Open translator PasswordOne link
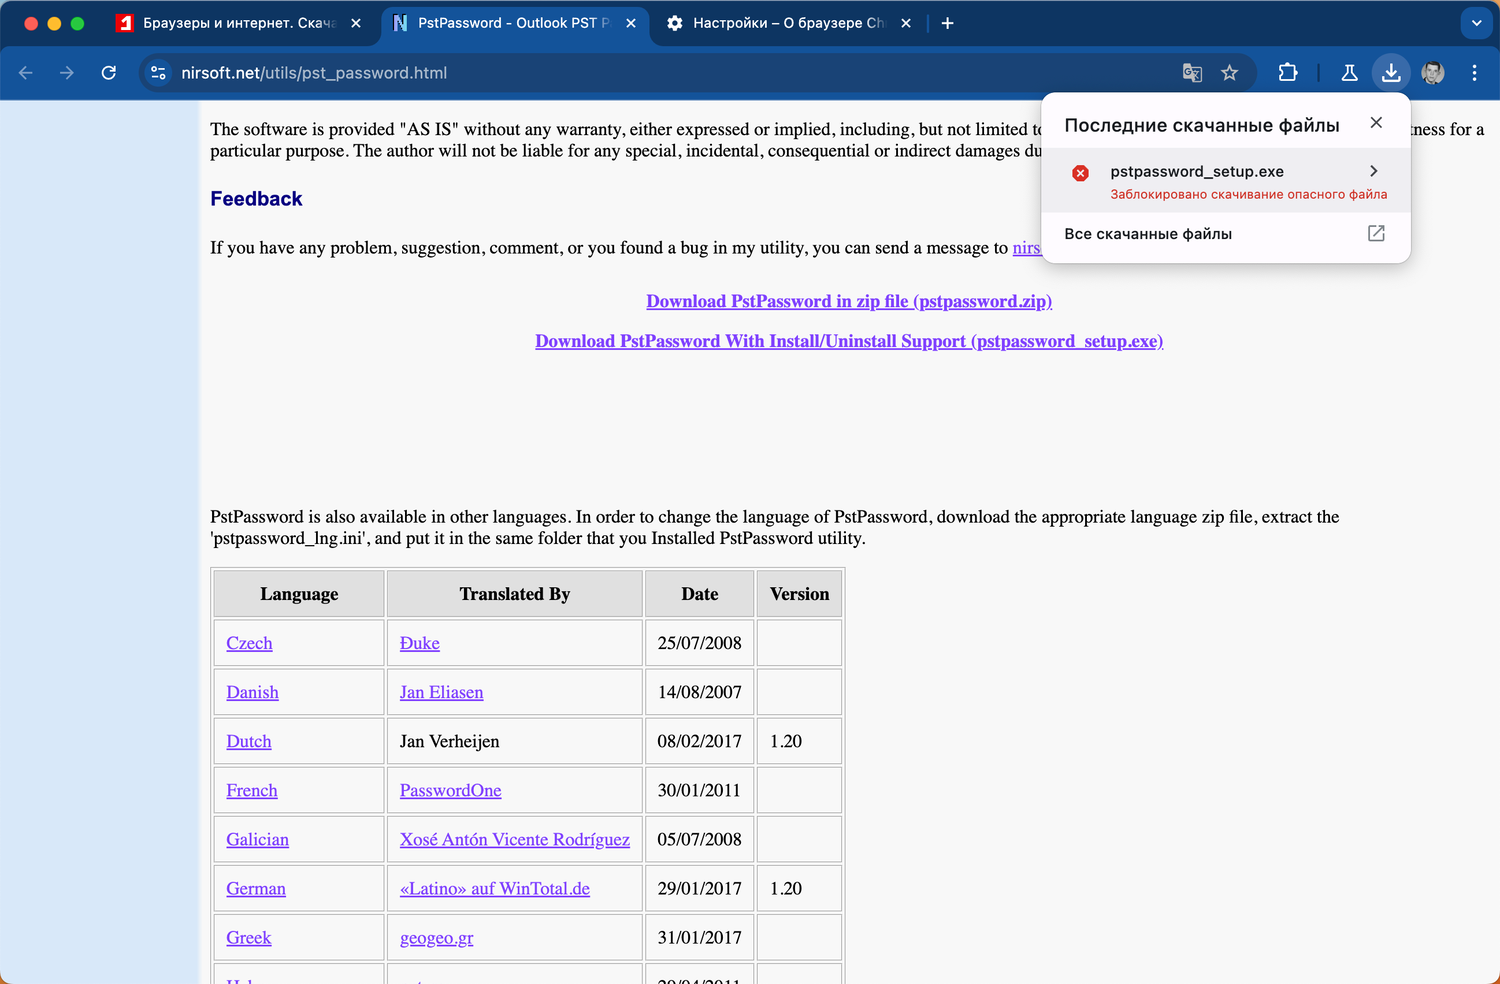The height and width of the screenshot is (984, 1500). tap(451, 790)
